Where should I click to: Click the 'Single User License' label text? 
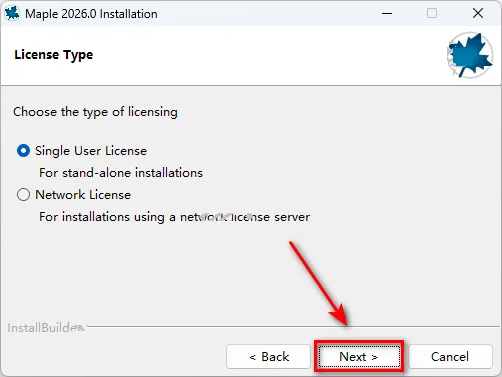(91, 151)
